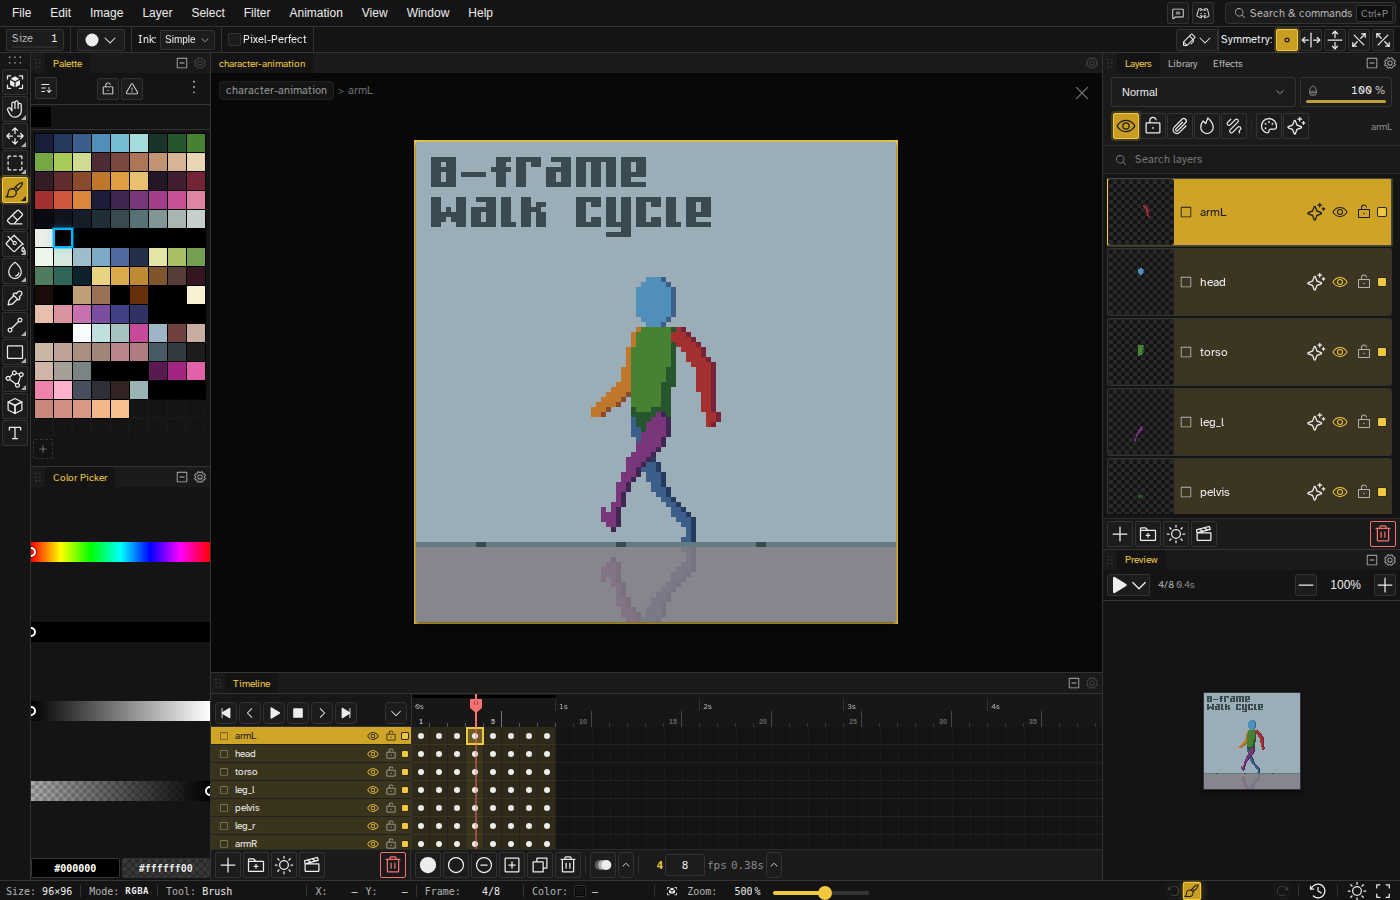Select the Rectangle shape tool
Image resolution: width=1400 pixels, height=900 pixels.
click(15, 352)
